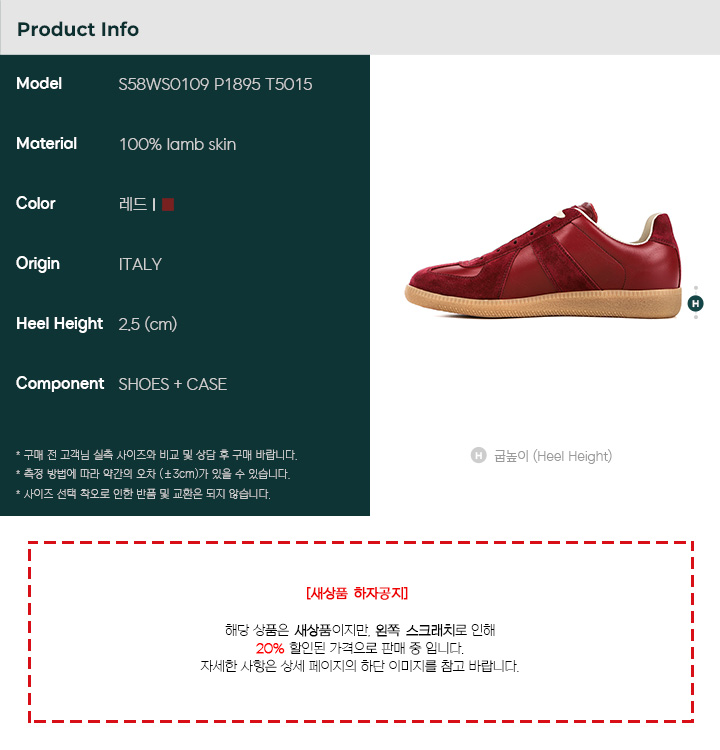Click the Heel Height field label
This screenshot has height=750, width=720.
point(60,324)
